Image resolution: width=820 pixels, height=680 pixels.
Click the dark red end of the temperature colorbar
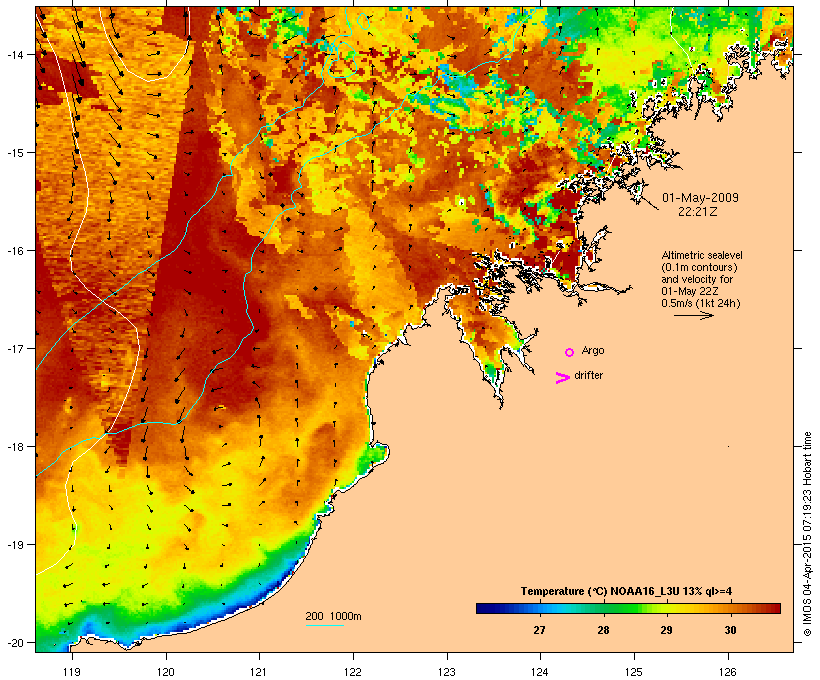774,608
